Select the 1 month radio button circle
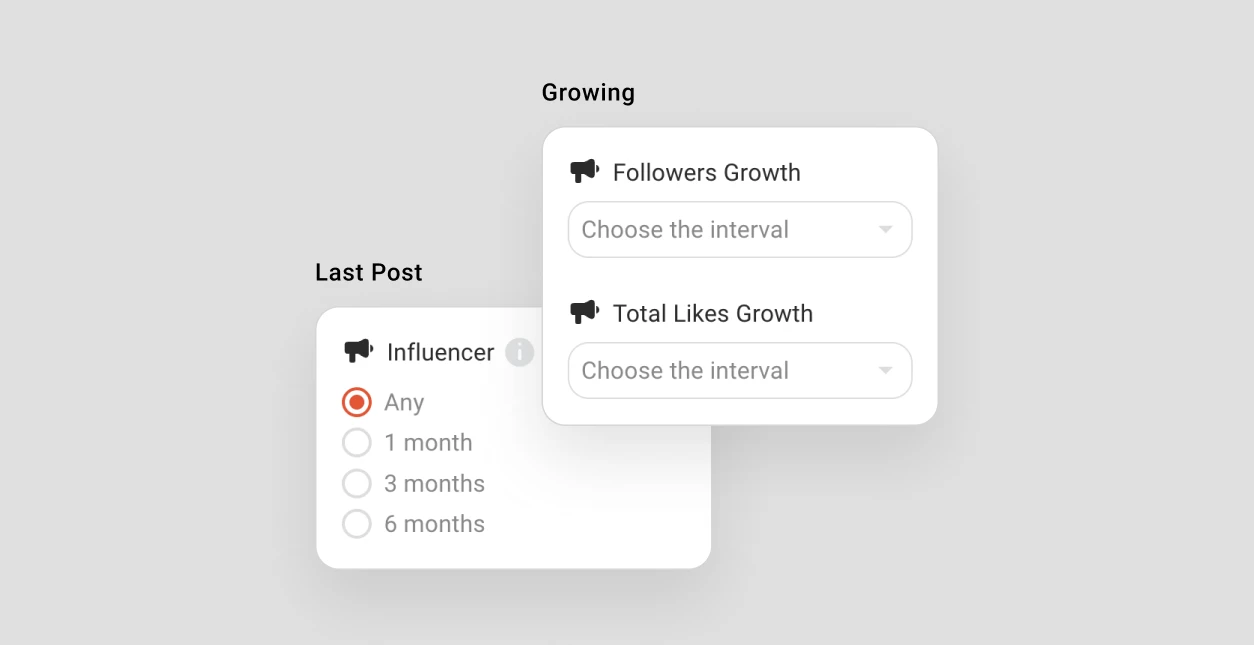Viewport: 1254px width, 645px height. 357,442
